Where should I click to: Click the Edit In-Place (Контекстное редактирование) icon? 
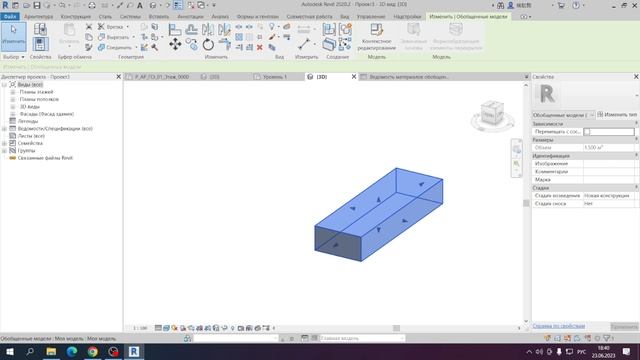[376, 30]
